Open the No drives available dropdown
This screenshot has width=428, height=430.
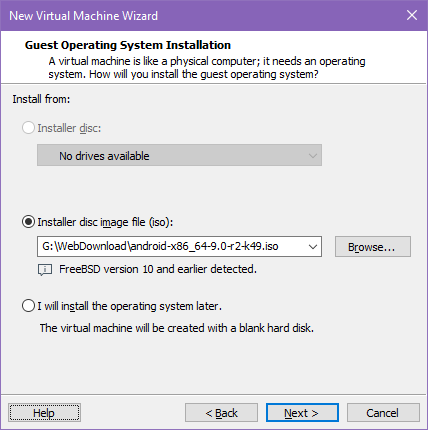179,155
